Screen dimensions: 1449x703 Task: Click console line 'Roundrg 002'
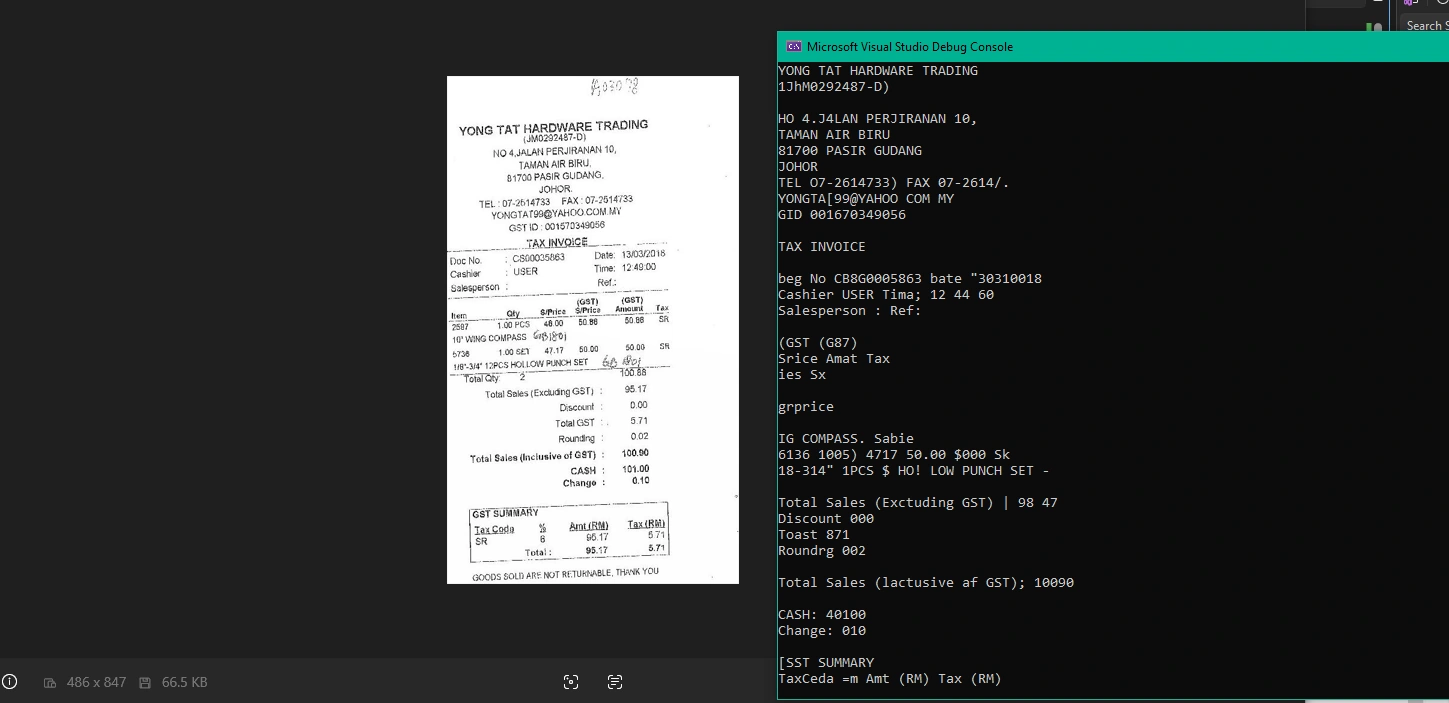tap(822, 551)
